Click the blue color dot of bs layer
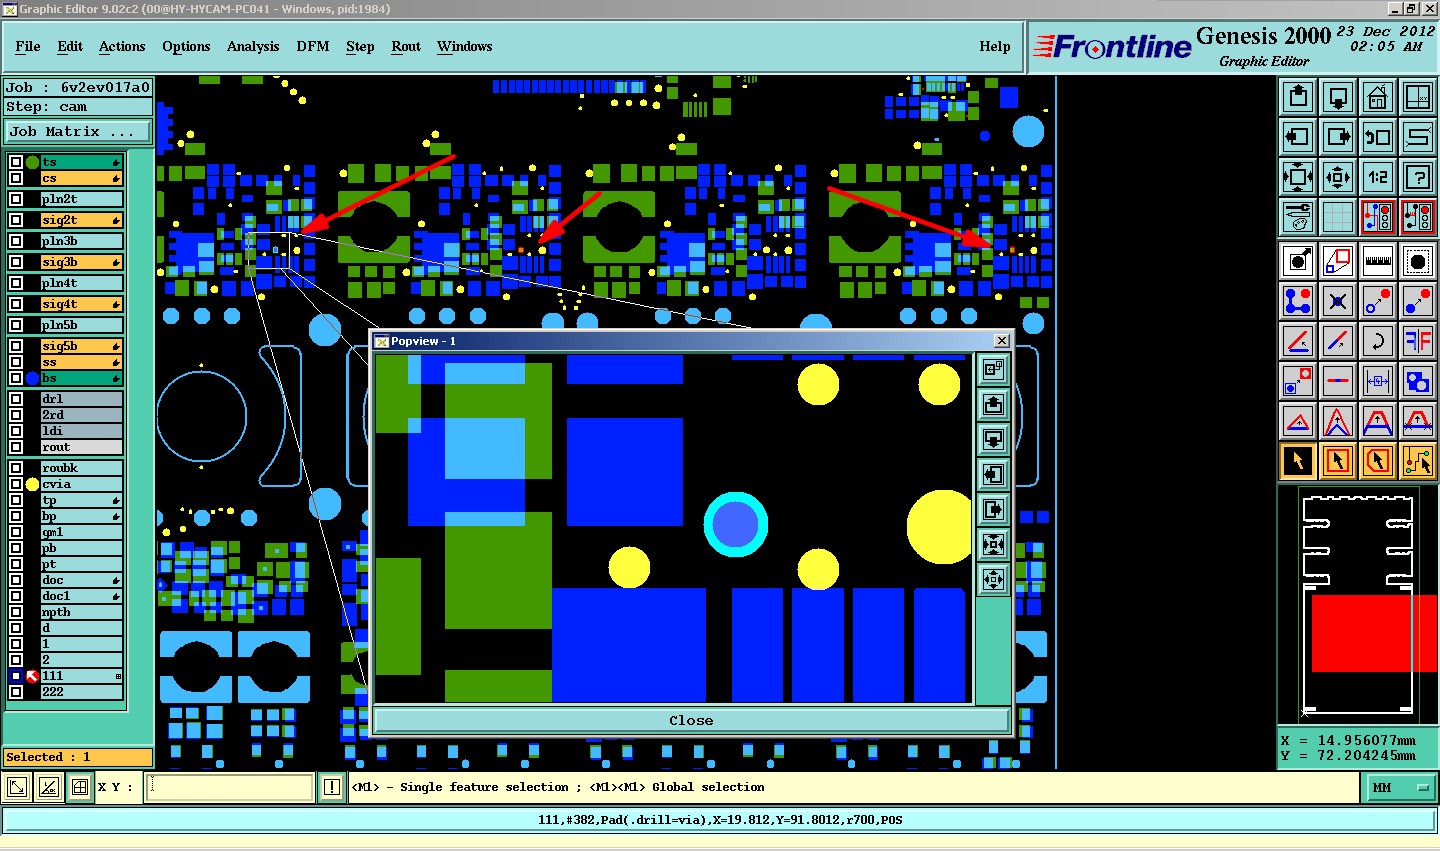The image size is (1440, 851). 32,378
